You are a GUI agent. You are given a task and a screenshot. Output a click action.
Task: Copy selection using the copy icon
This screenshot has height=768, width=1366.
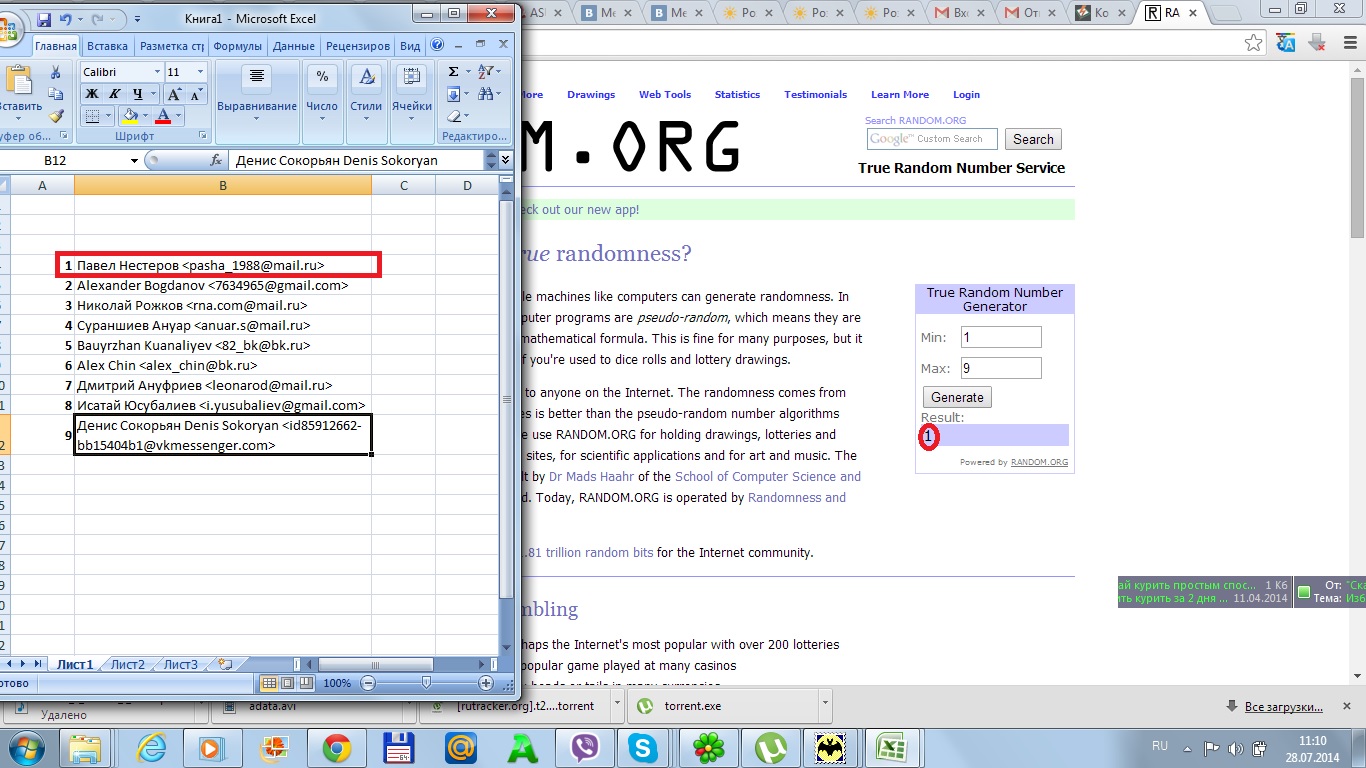tap(56, 95)
